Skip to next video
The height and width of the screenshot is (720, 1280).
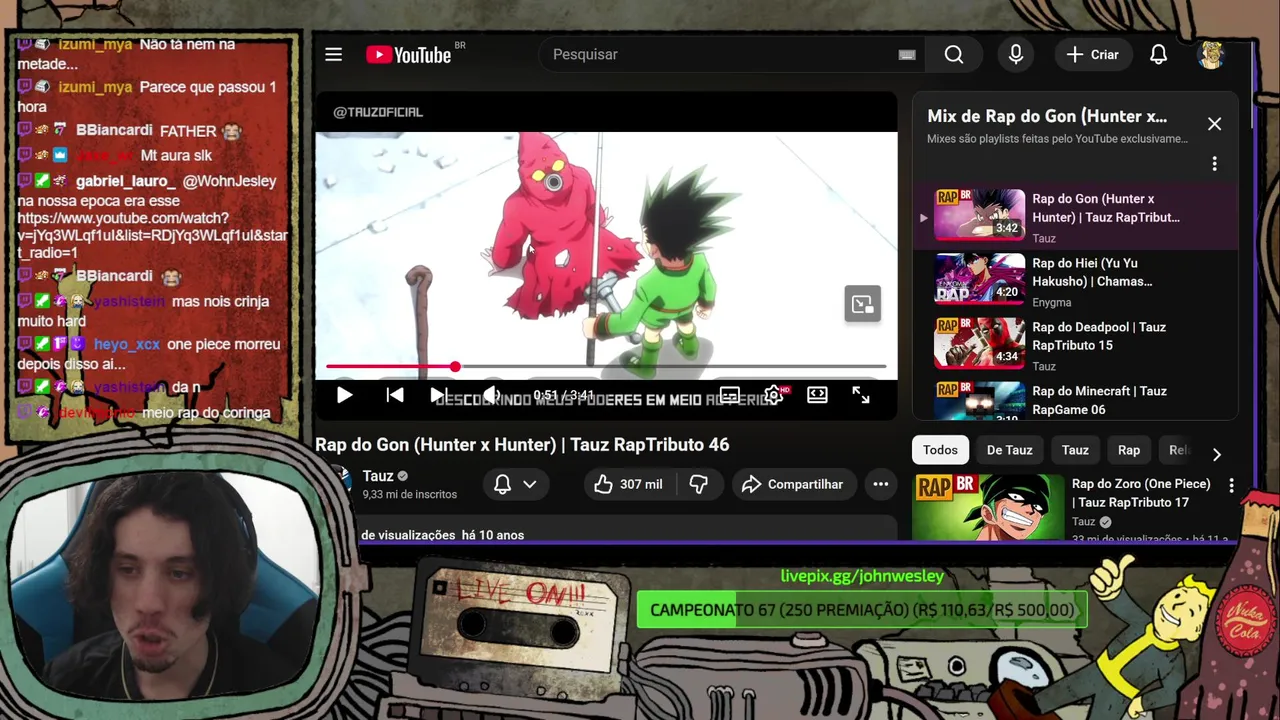point(437,395)
